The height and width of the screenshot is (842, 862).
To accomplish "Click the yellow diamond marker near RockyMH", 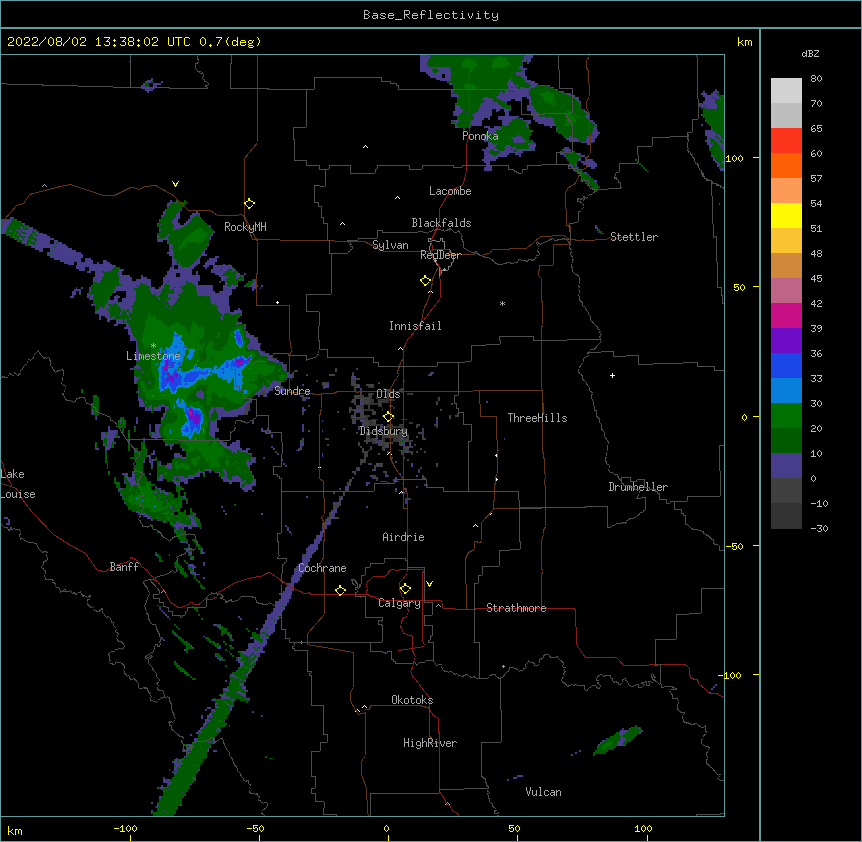I will tap(250, 204).
